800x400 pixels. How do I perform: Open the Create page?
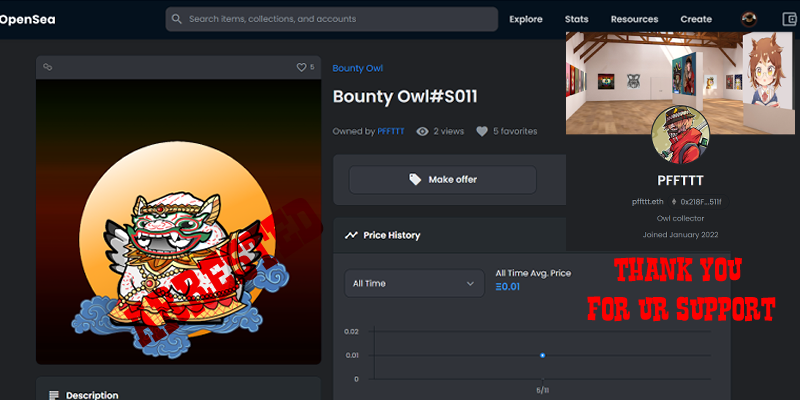696,19
